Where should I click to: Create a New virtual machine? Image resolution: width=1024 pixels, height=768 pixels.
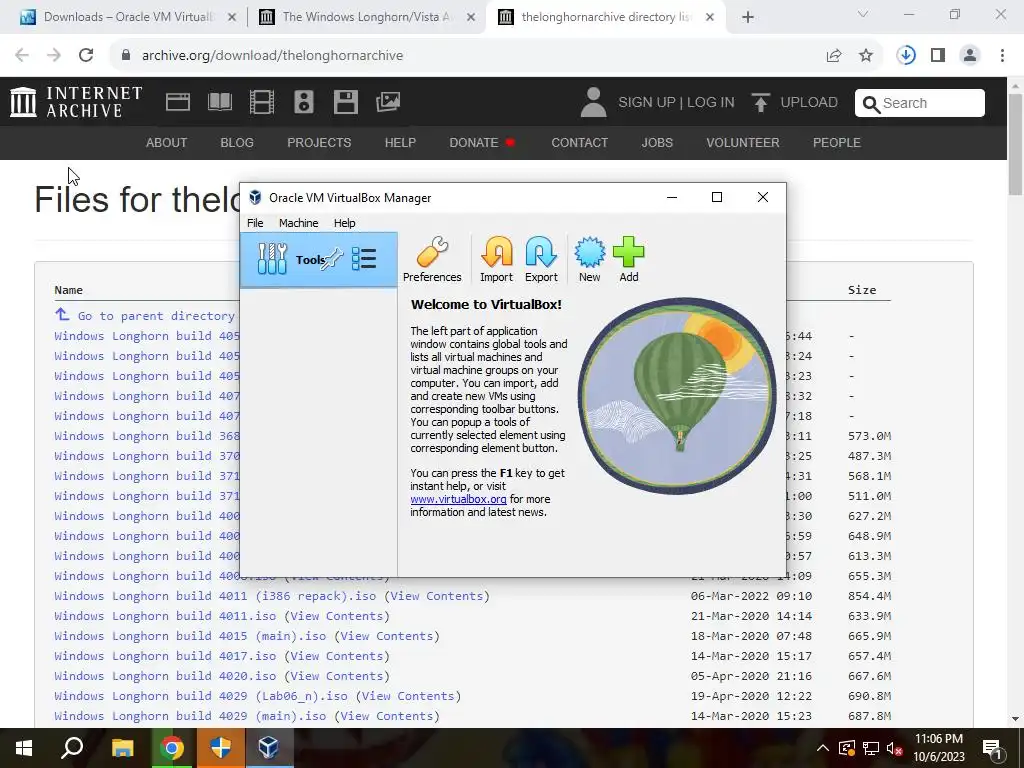[x=589, y=259]
